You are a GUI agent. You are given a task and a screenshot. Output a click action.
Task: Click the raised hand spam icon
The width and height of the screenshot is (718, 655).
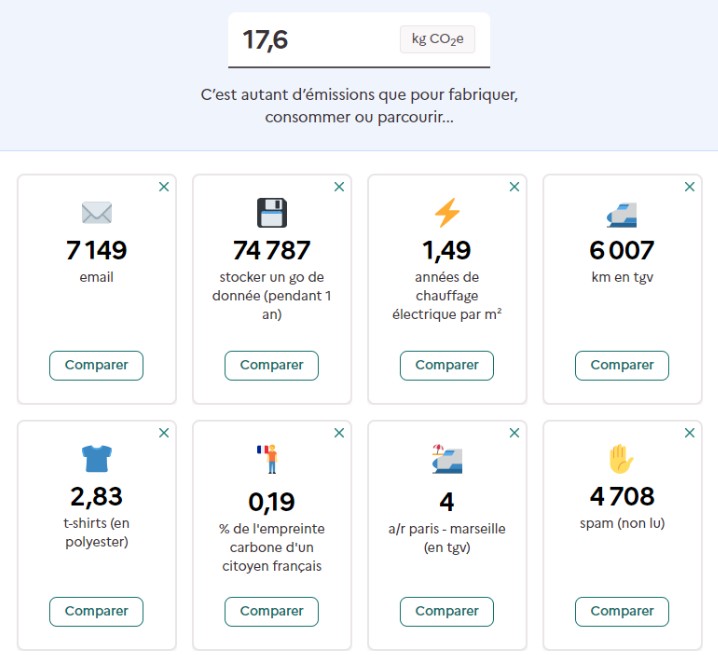point(622,458)
